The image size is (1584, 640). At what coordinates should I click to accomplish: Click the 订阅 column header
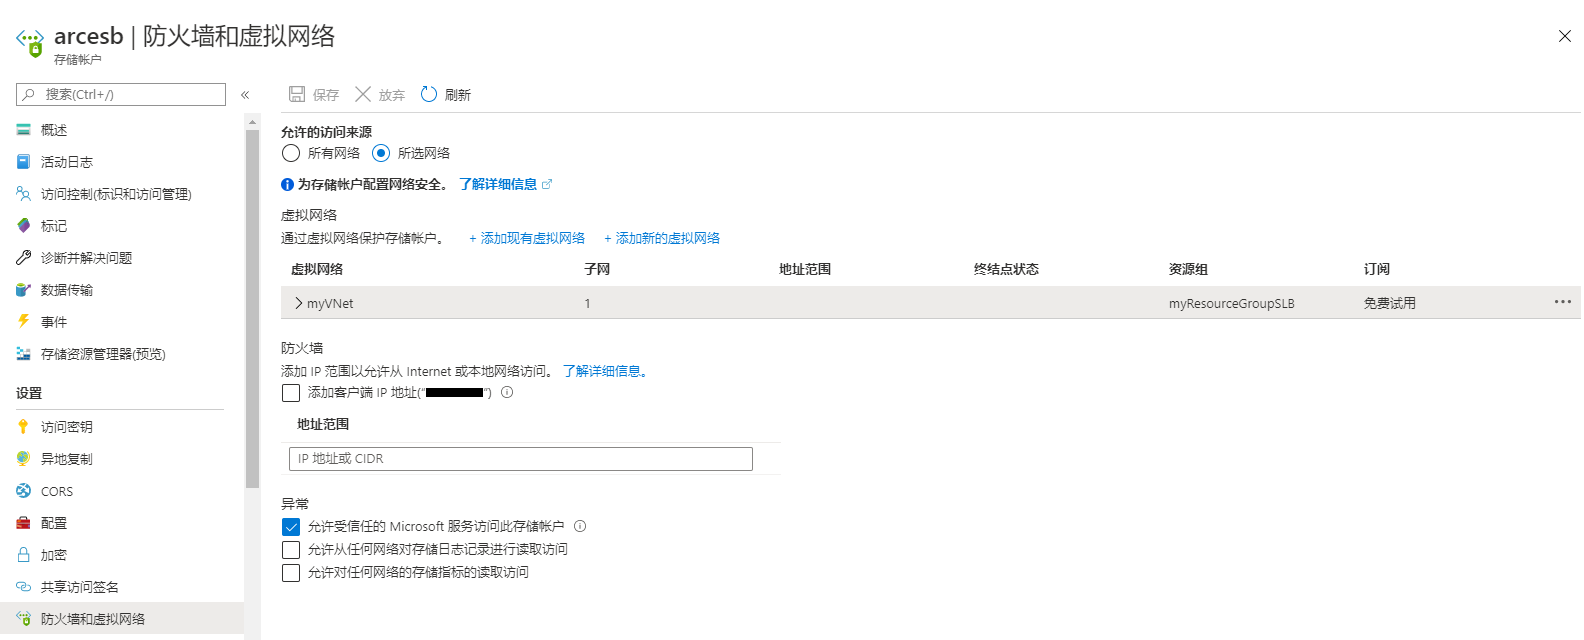click(1377, 269)
